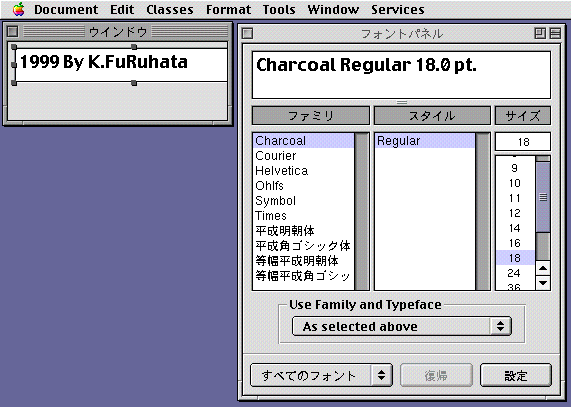Image resolution: width=571 pixels, height=407 pixels.
Task: Click the size list scroll down arrow
Action: click(543, 283)
